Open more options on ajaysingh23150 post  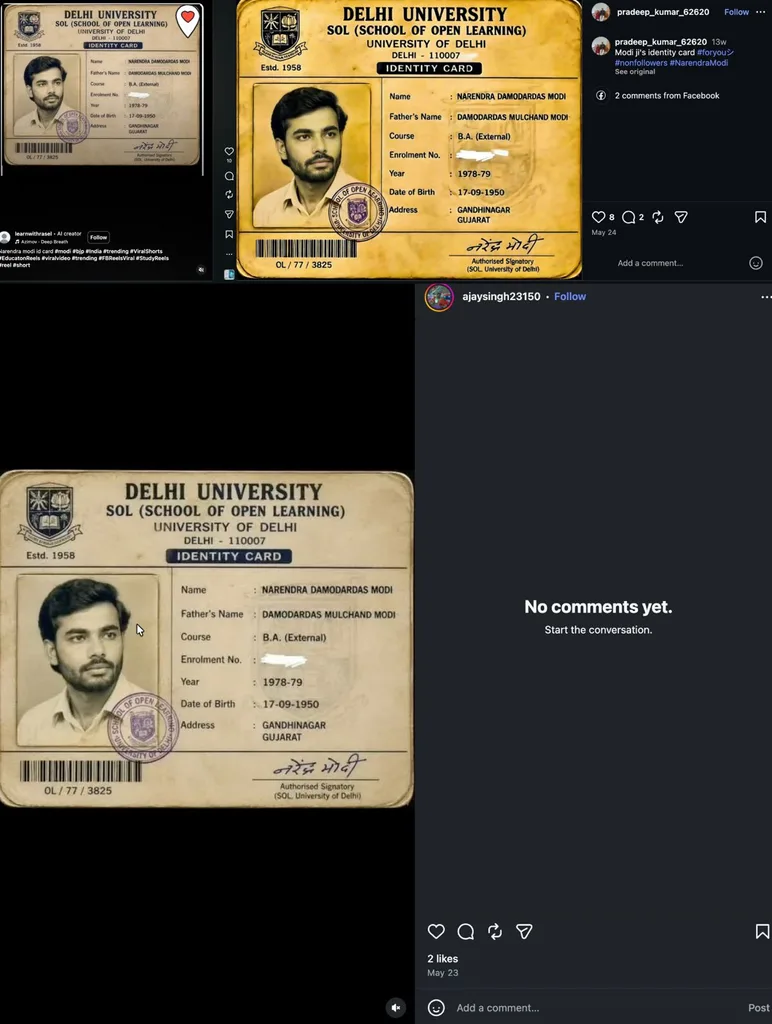pos(766,297)
